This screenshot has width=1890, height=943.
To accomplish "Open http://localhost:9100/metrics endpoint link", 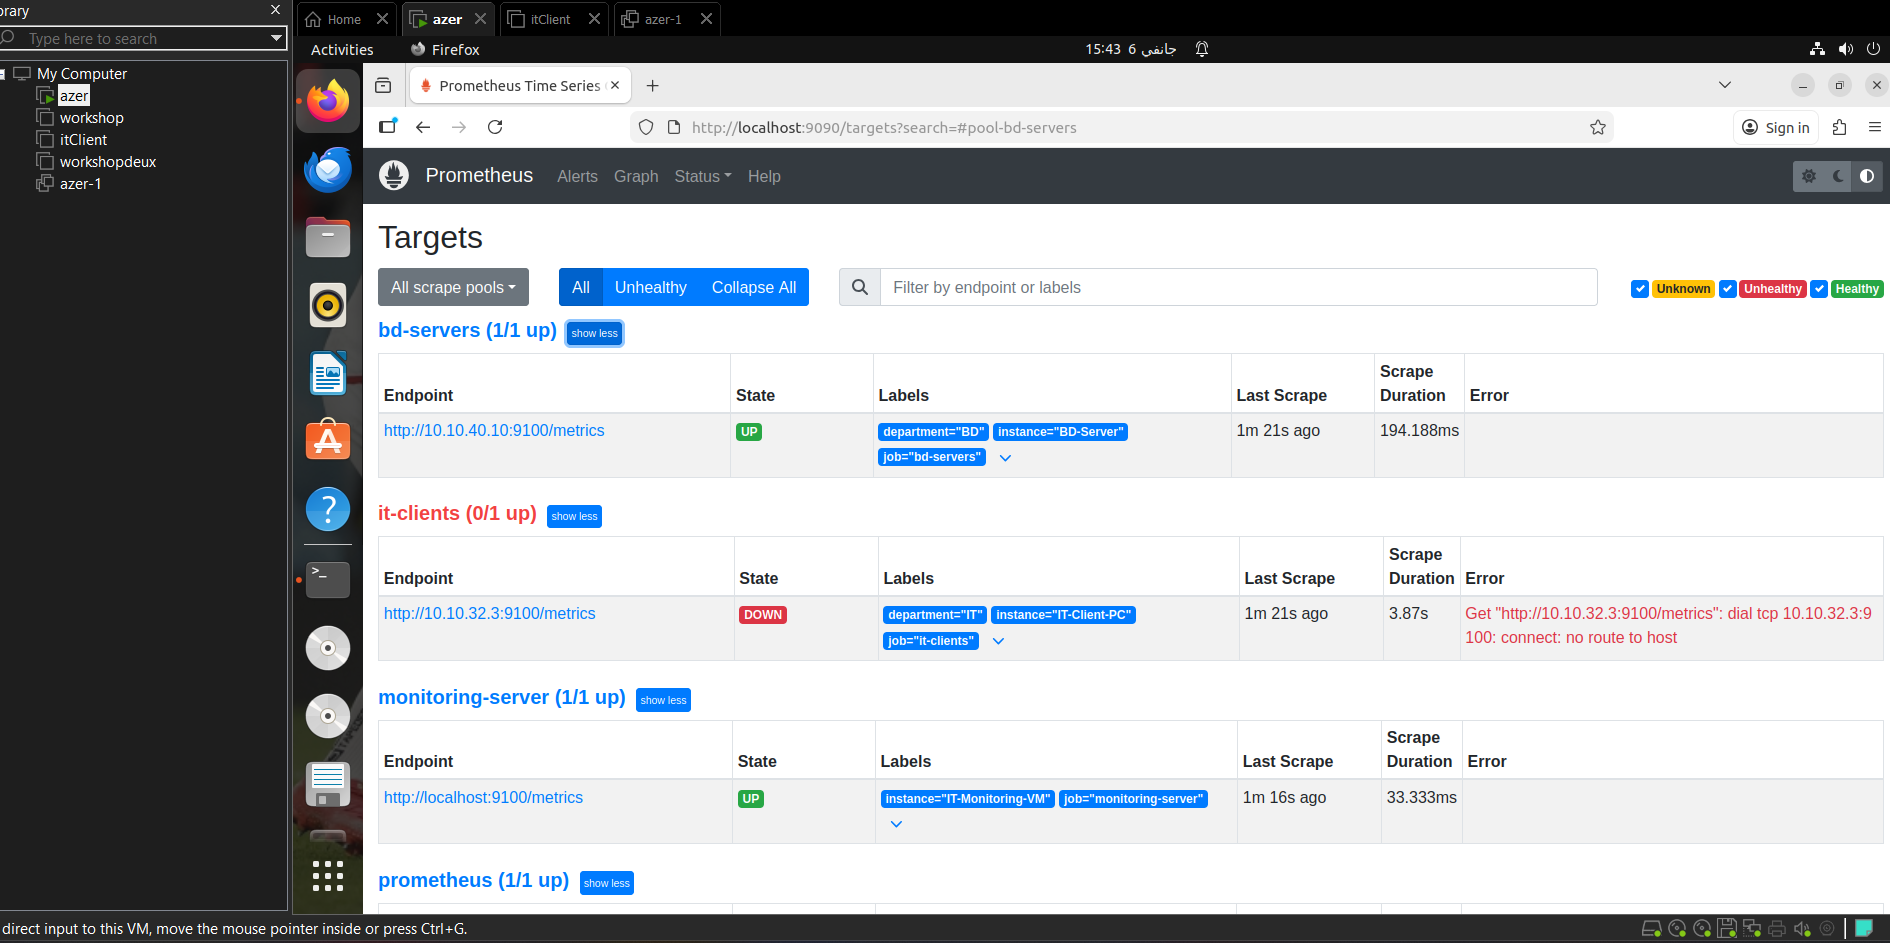I will click(483, 797).
